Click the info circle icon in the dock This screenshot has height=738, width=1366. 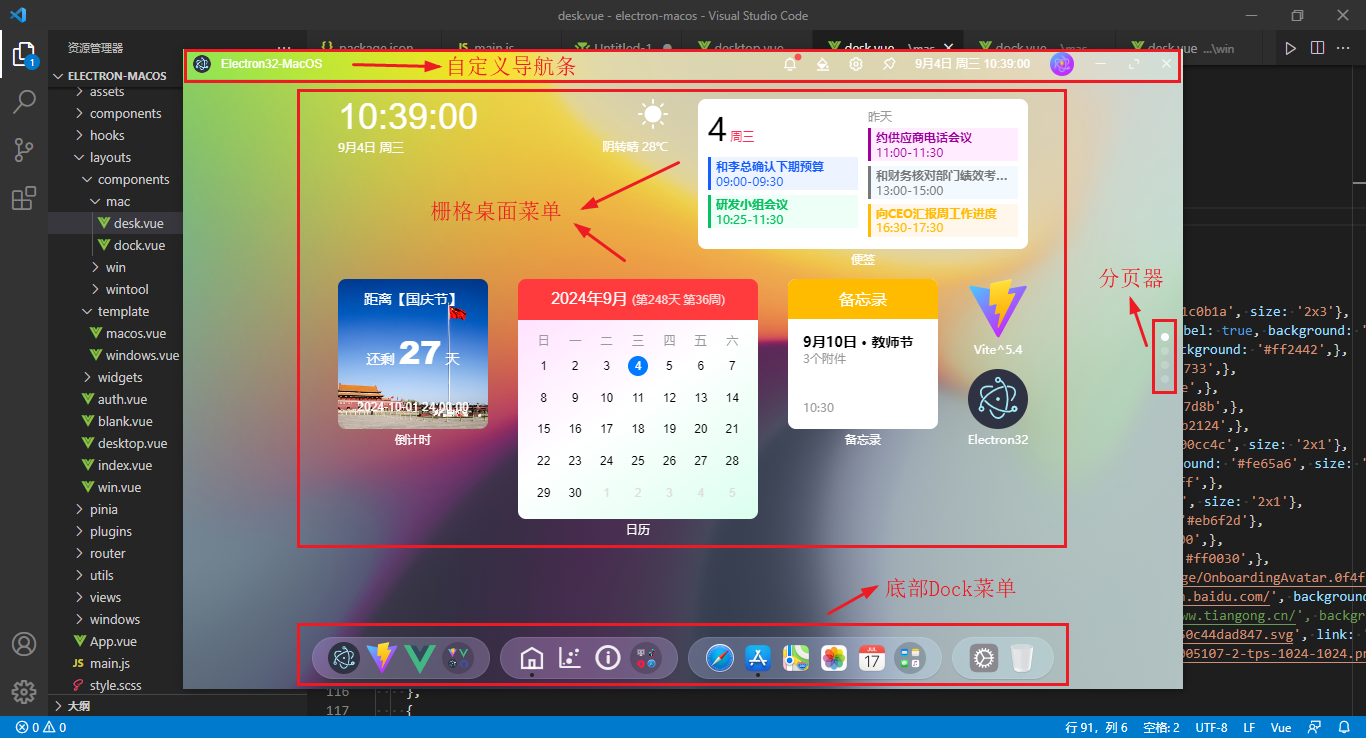(607, 657)
